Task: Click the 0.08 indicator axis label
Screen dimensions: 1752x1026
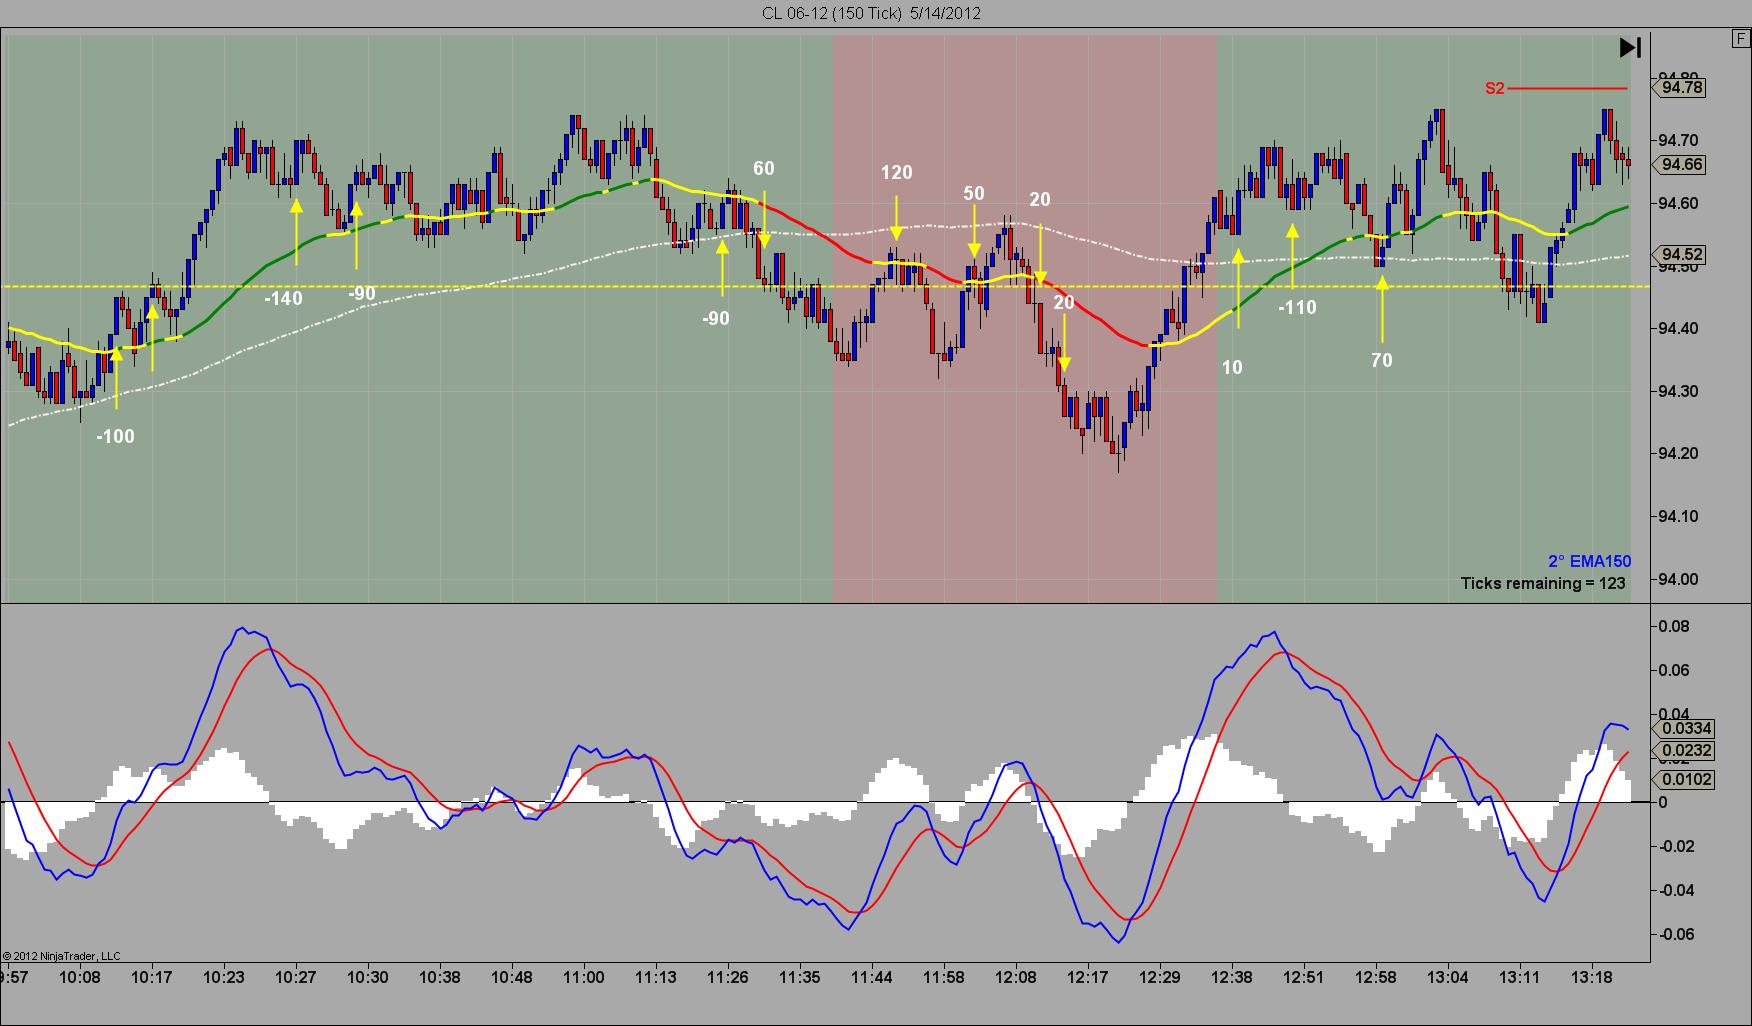Action: click(x=1673, y=626)
